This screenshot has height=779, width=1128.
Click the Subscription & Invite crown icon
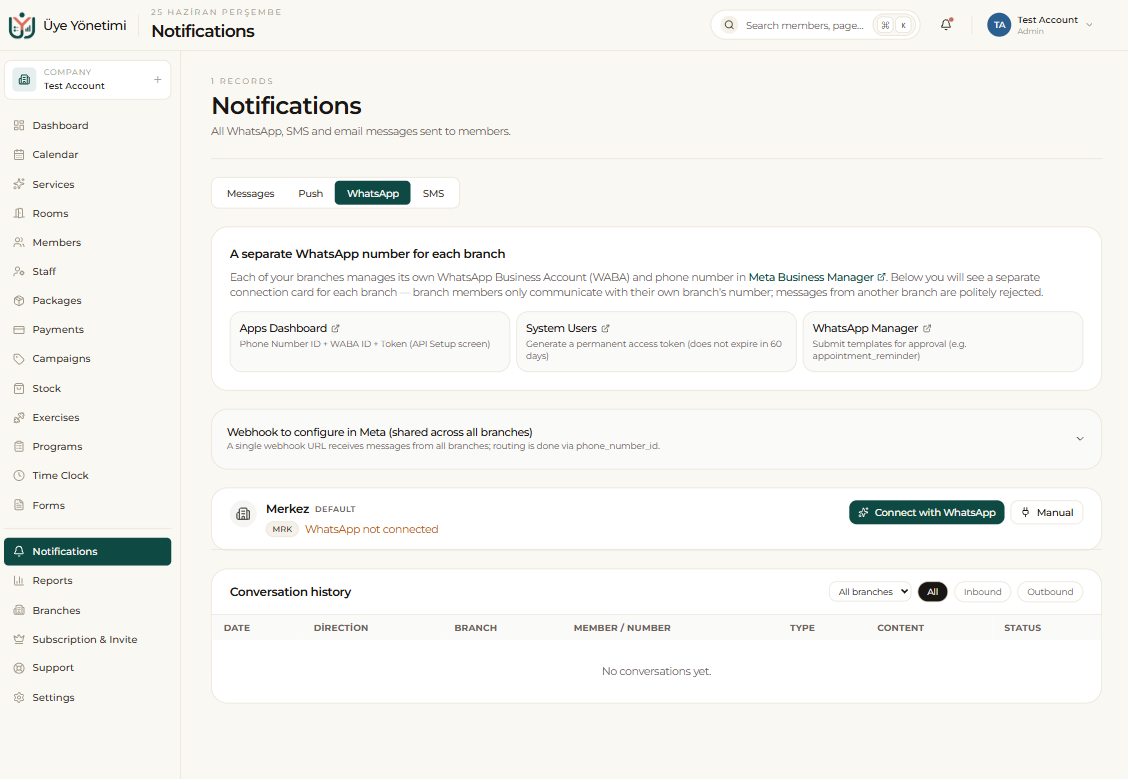click(x=19, y=639)
